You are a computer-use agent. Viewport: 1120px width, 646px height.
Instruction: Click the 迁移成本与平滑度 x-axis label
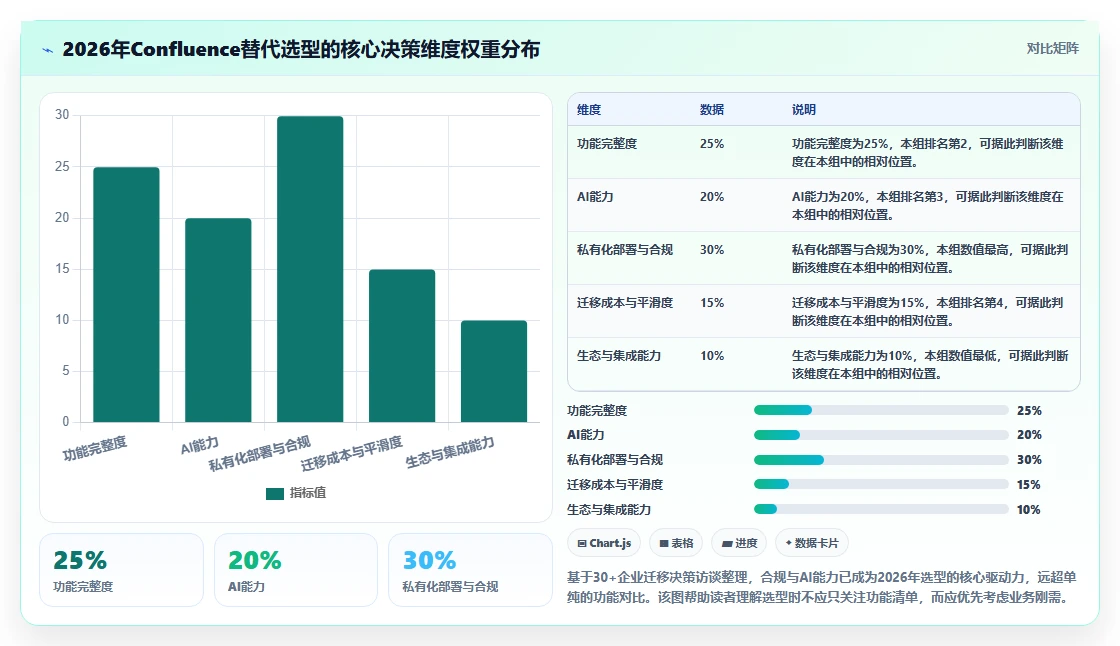[352, 453]
